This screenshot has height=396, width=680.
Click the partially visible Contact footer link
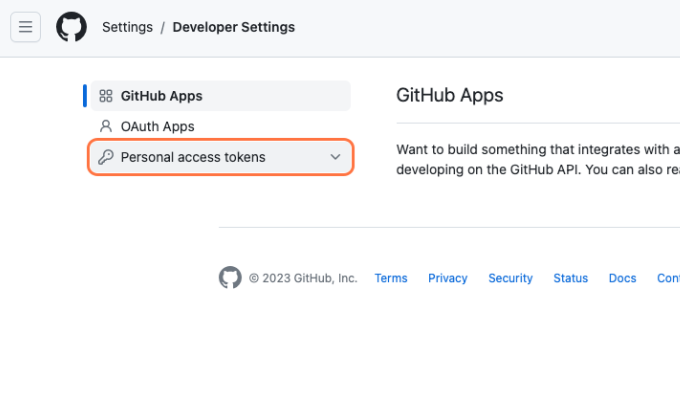[x=668, y=278]
